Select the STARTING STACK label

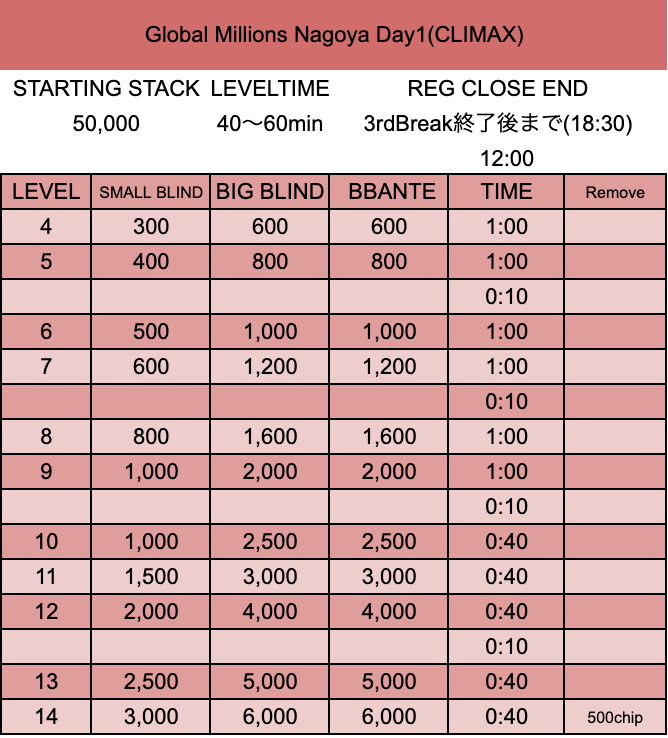tap(106, 89)
